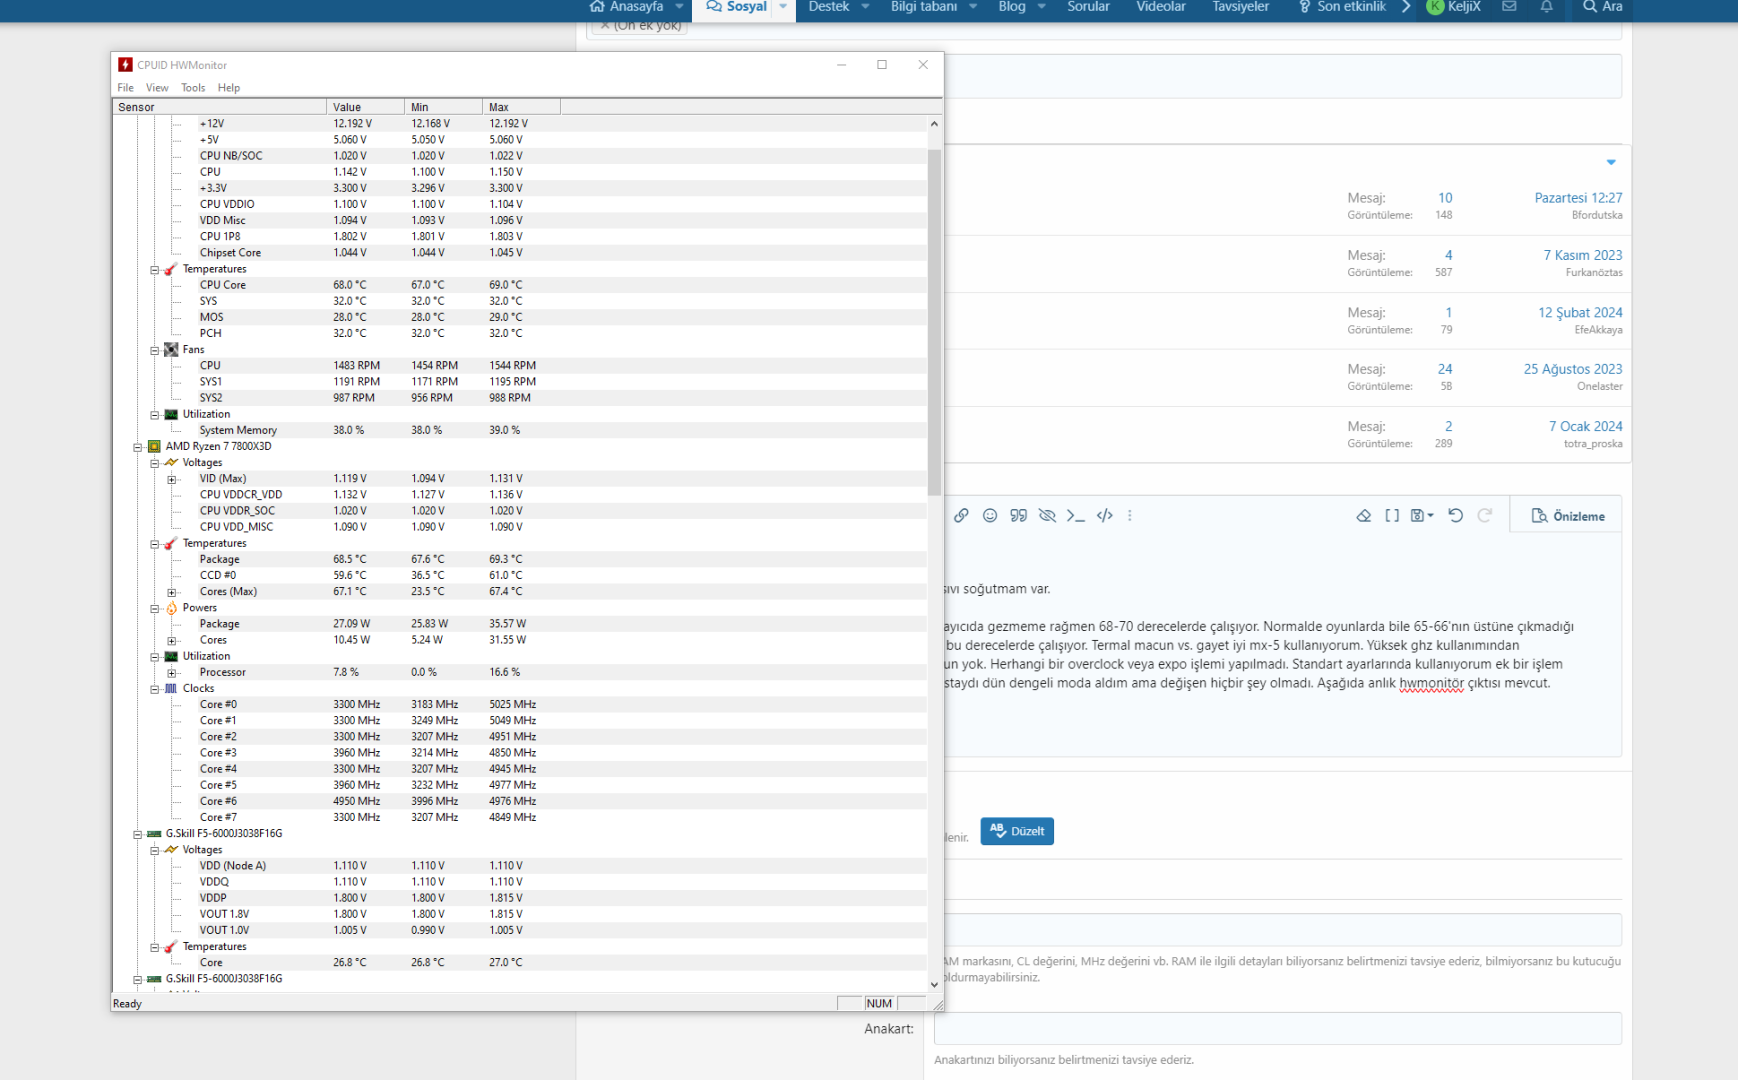The height and width of the screenshot is (1080, 1738).
Task: Click the Düzelt spell-fix button
Action: pyautogui.click(x=1017, y=831)
